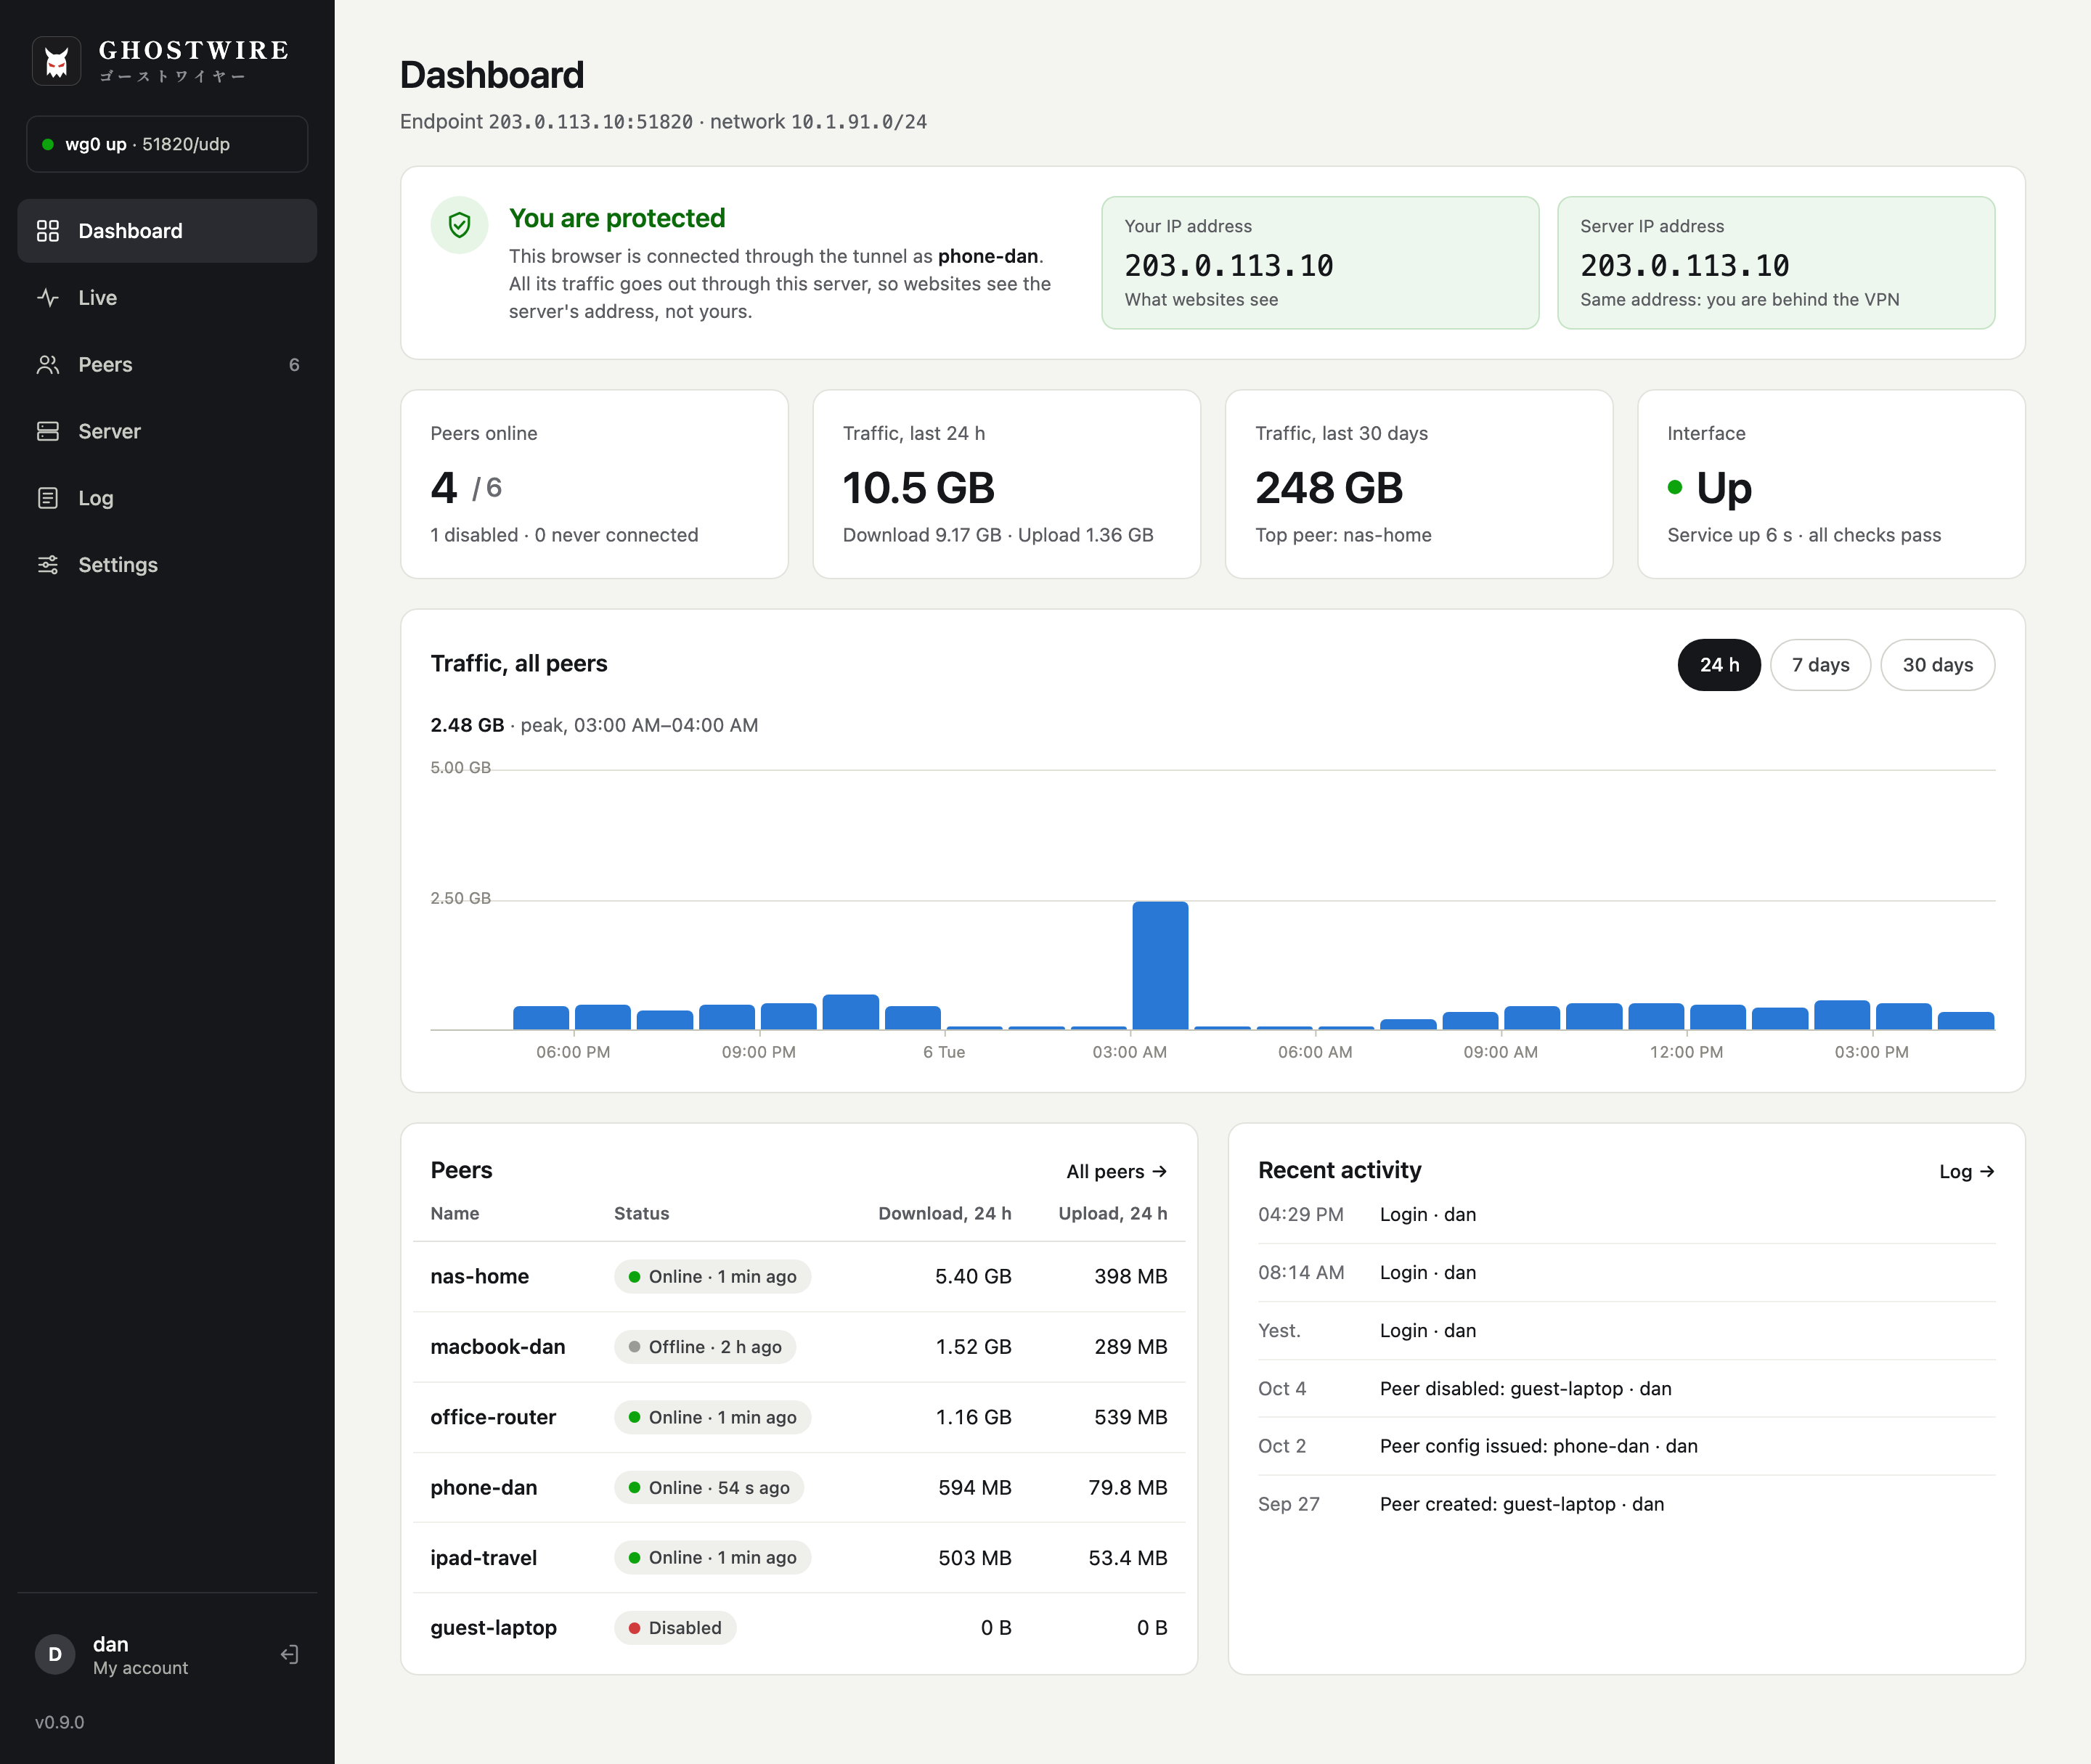The height and width of the screenshot is (1764, 2091).
Task: Click the tall 03:00 AM peak bar
Action: tap(1160, 965)
